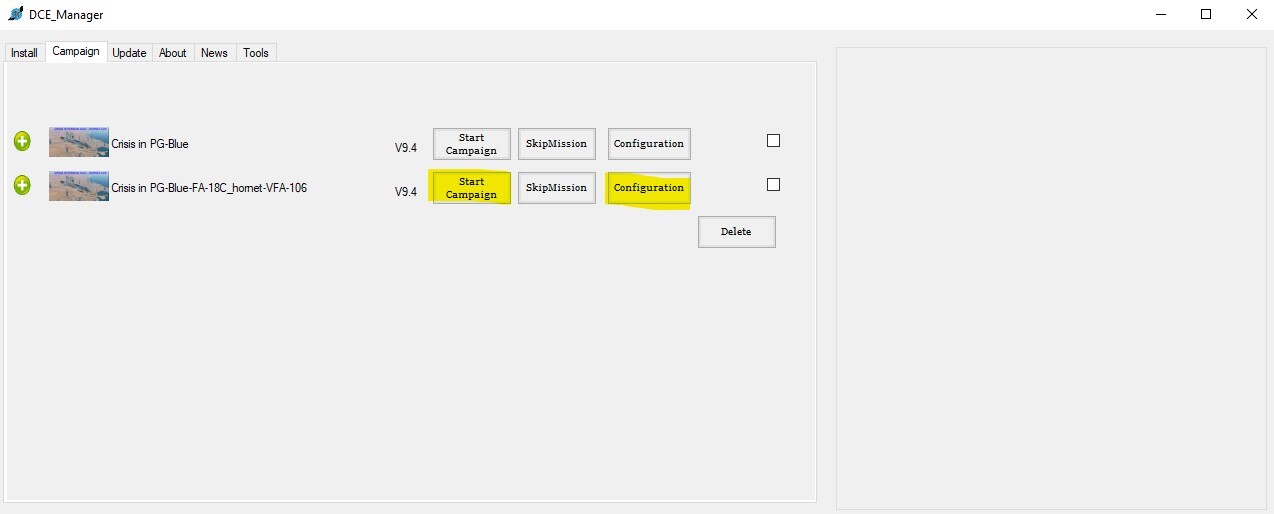Start the highlighted FA-18C hornet campaign
The image size is (1274, 514).
[x=472, y=188]
